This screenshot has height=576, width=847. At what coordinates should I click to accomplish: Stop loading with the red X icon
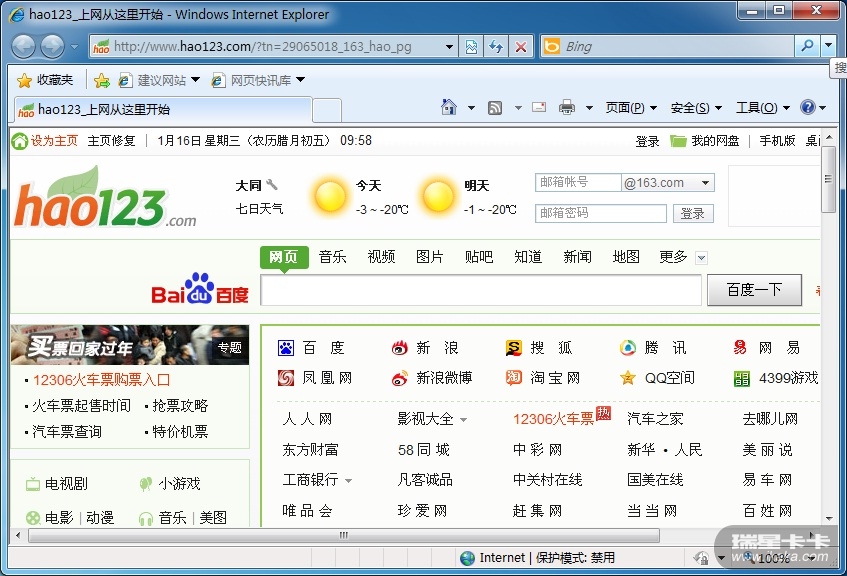click(x=521, y=47)
